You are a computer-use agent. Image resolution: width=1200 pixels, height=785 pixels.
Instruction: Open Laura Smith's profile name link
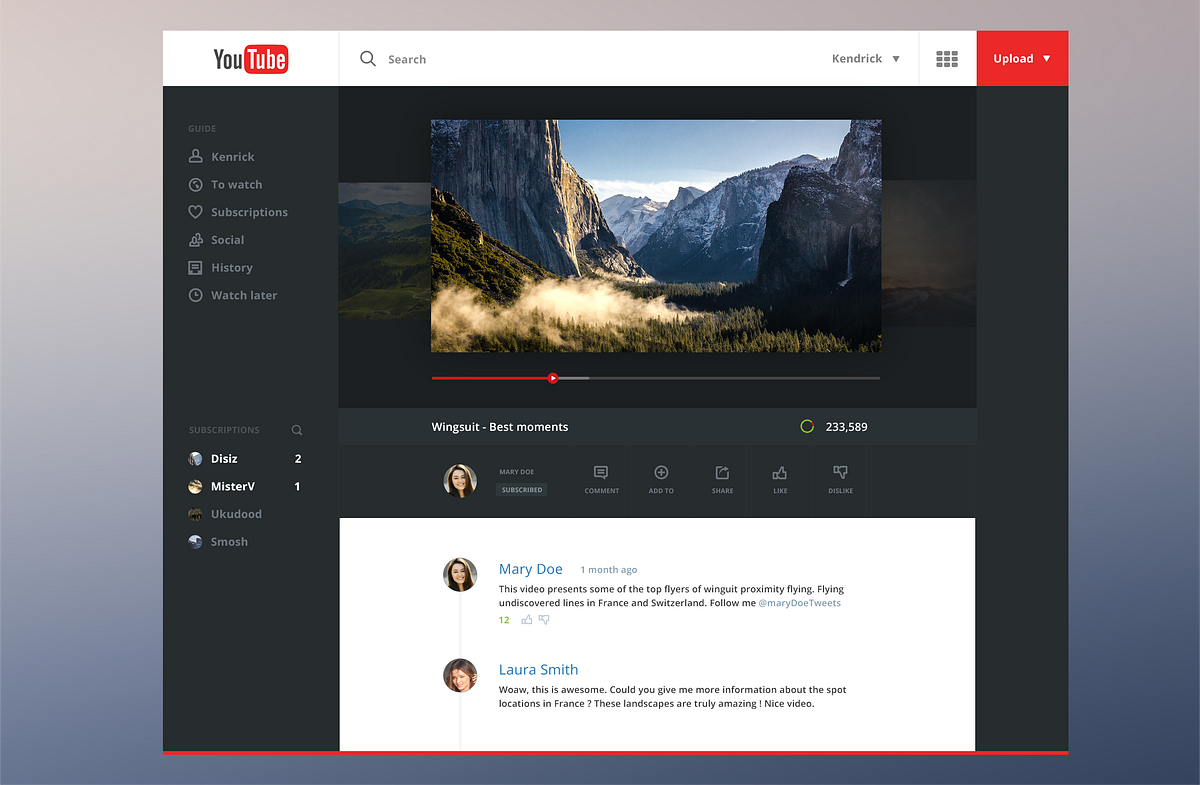[x=538, y=670]
